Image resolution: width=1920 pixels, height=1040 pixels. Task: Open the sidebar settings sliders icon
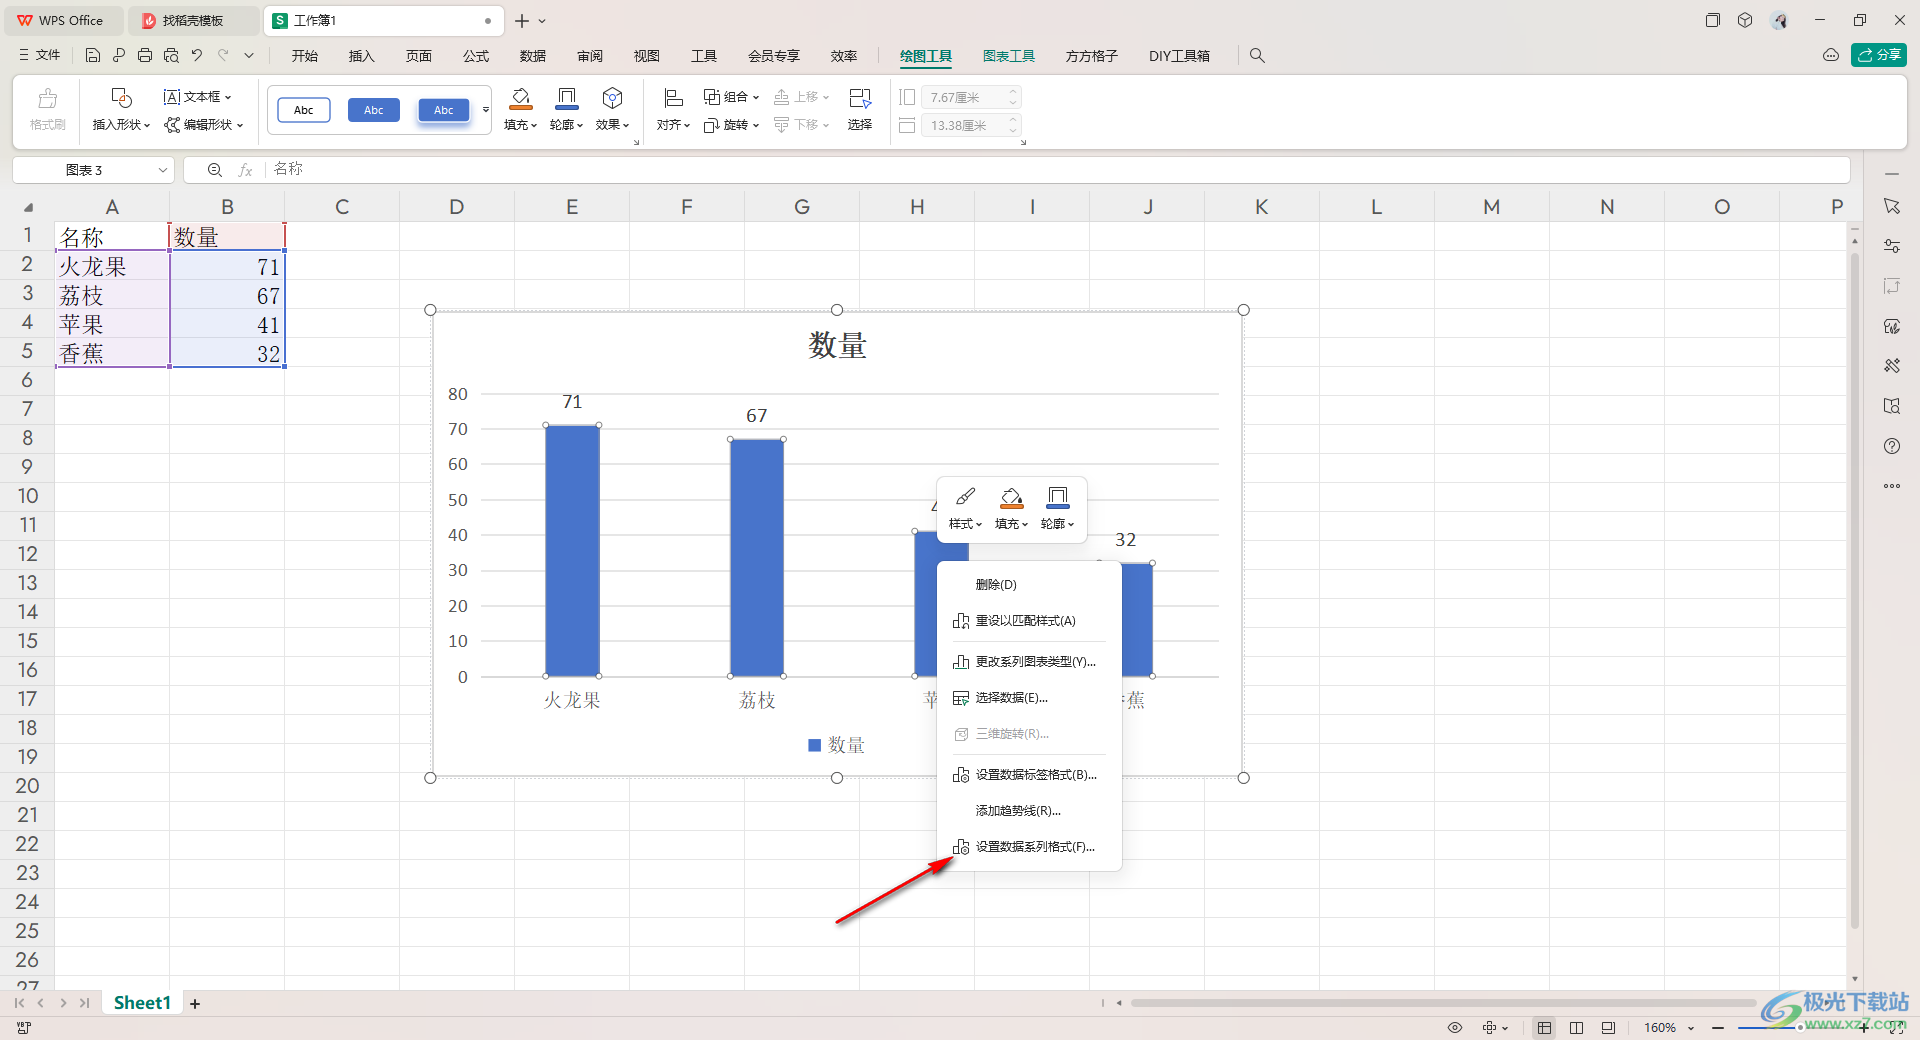(x=1891, y=246)
